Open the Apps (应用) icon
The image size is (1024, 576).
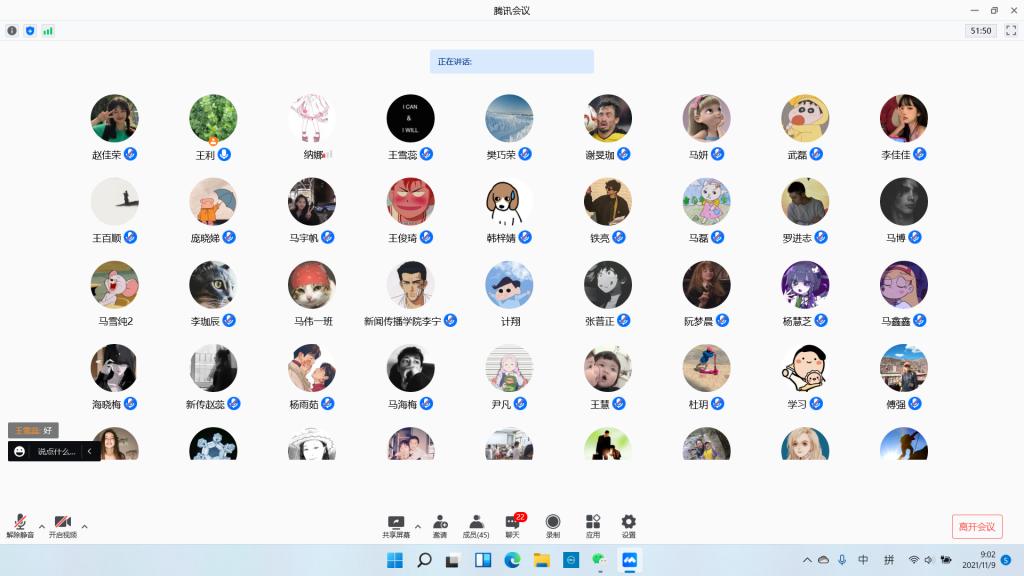pos(593,524)
